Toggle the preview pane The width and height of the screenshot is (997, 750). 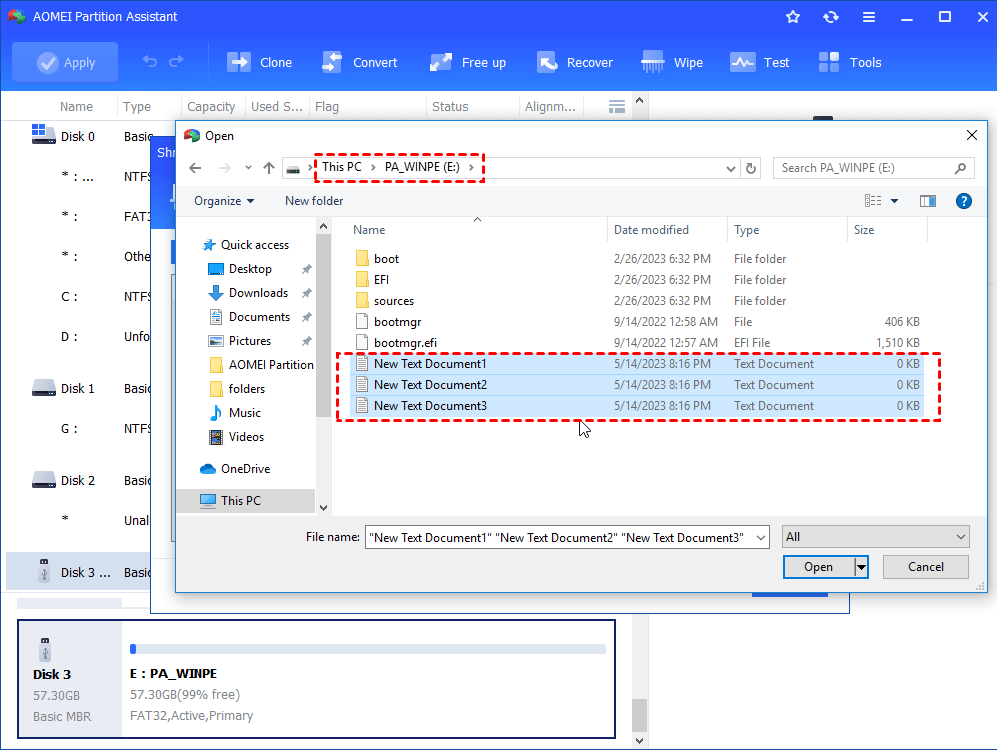[x=928, y=201]
